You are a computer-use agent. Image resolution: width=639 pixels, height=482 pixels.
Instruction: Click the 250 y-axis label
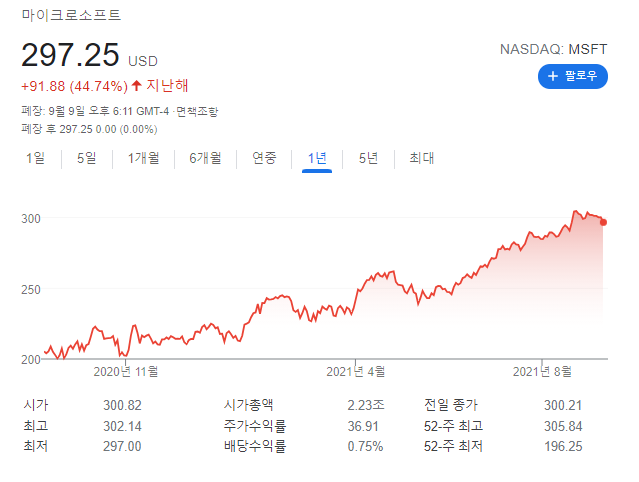click(31, 290)
